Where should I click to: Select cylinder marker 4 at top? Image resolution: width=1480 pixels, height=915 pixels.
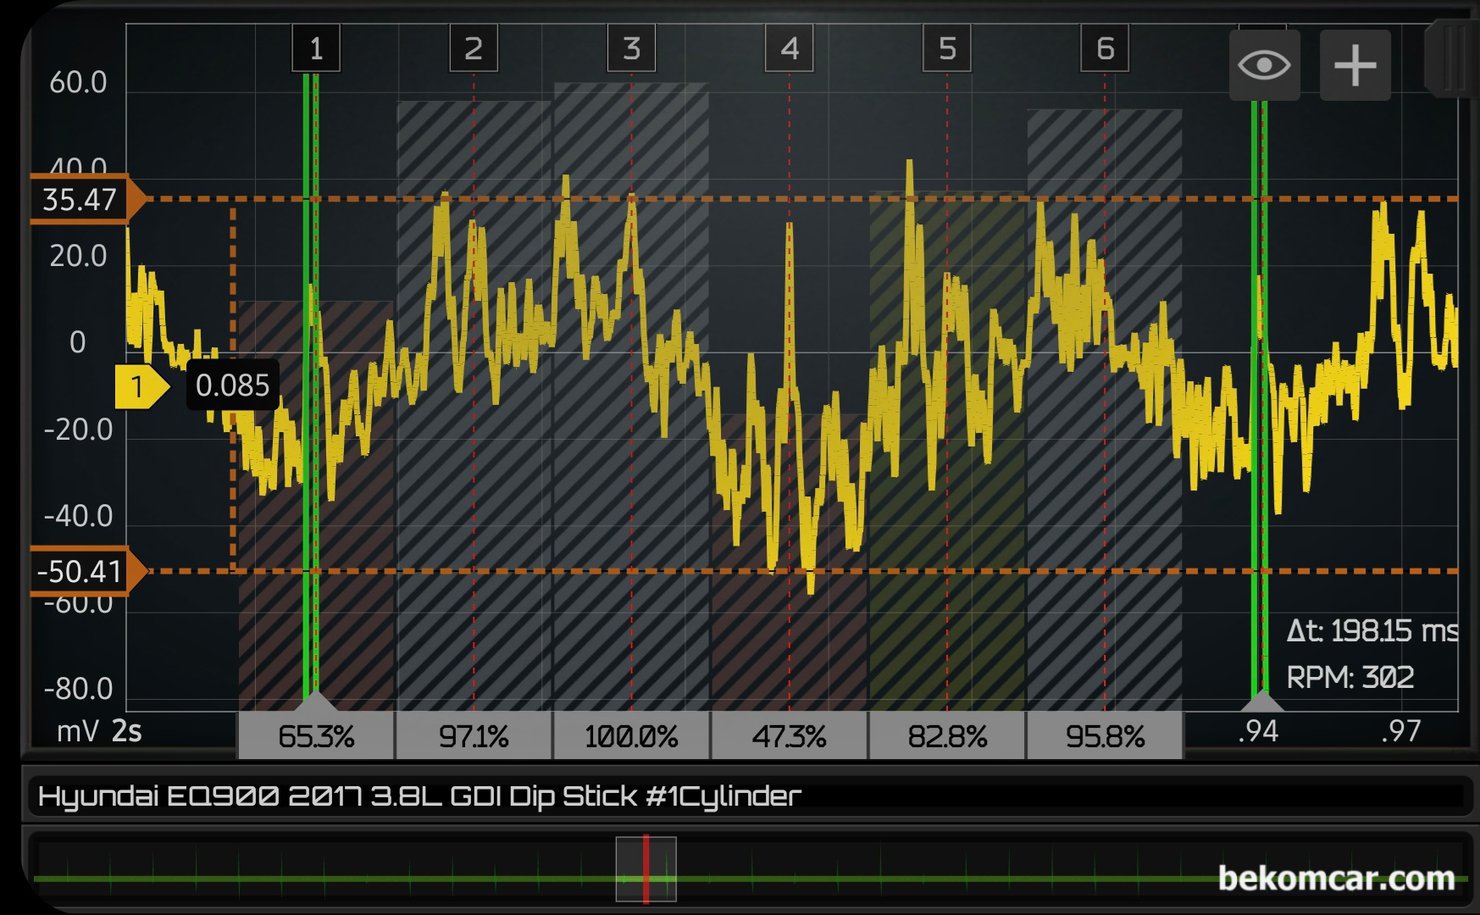789,49
